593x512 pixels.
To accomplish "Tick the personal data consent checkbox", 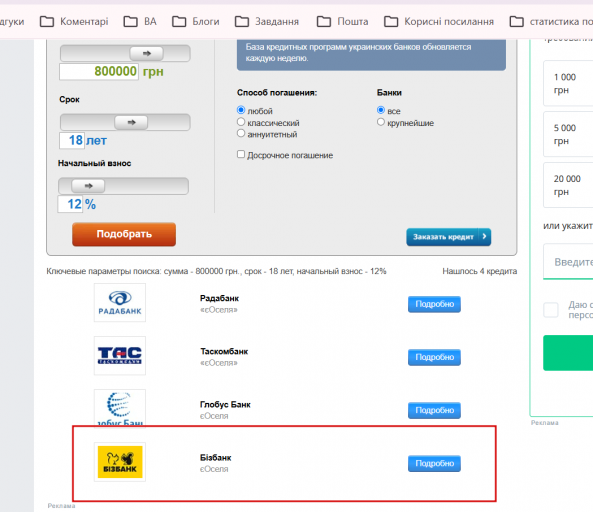I will pos(551,310).
